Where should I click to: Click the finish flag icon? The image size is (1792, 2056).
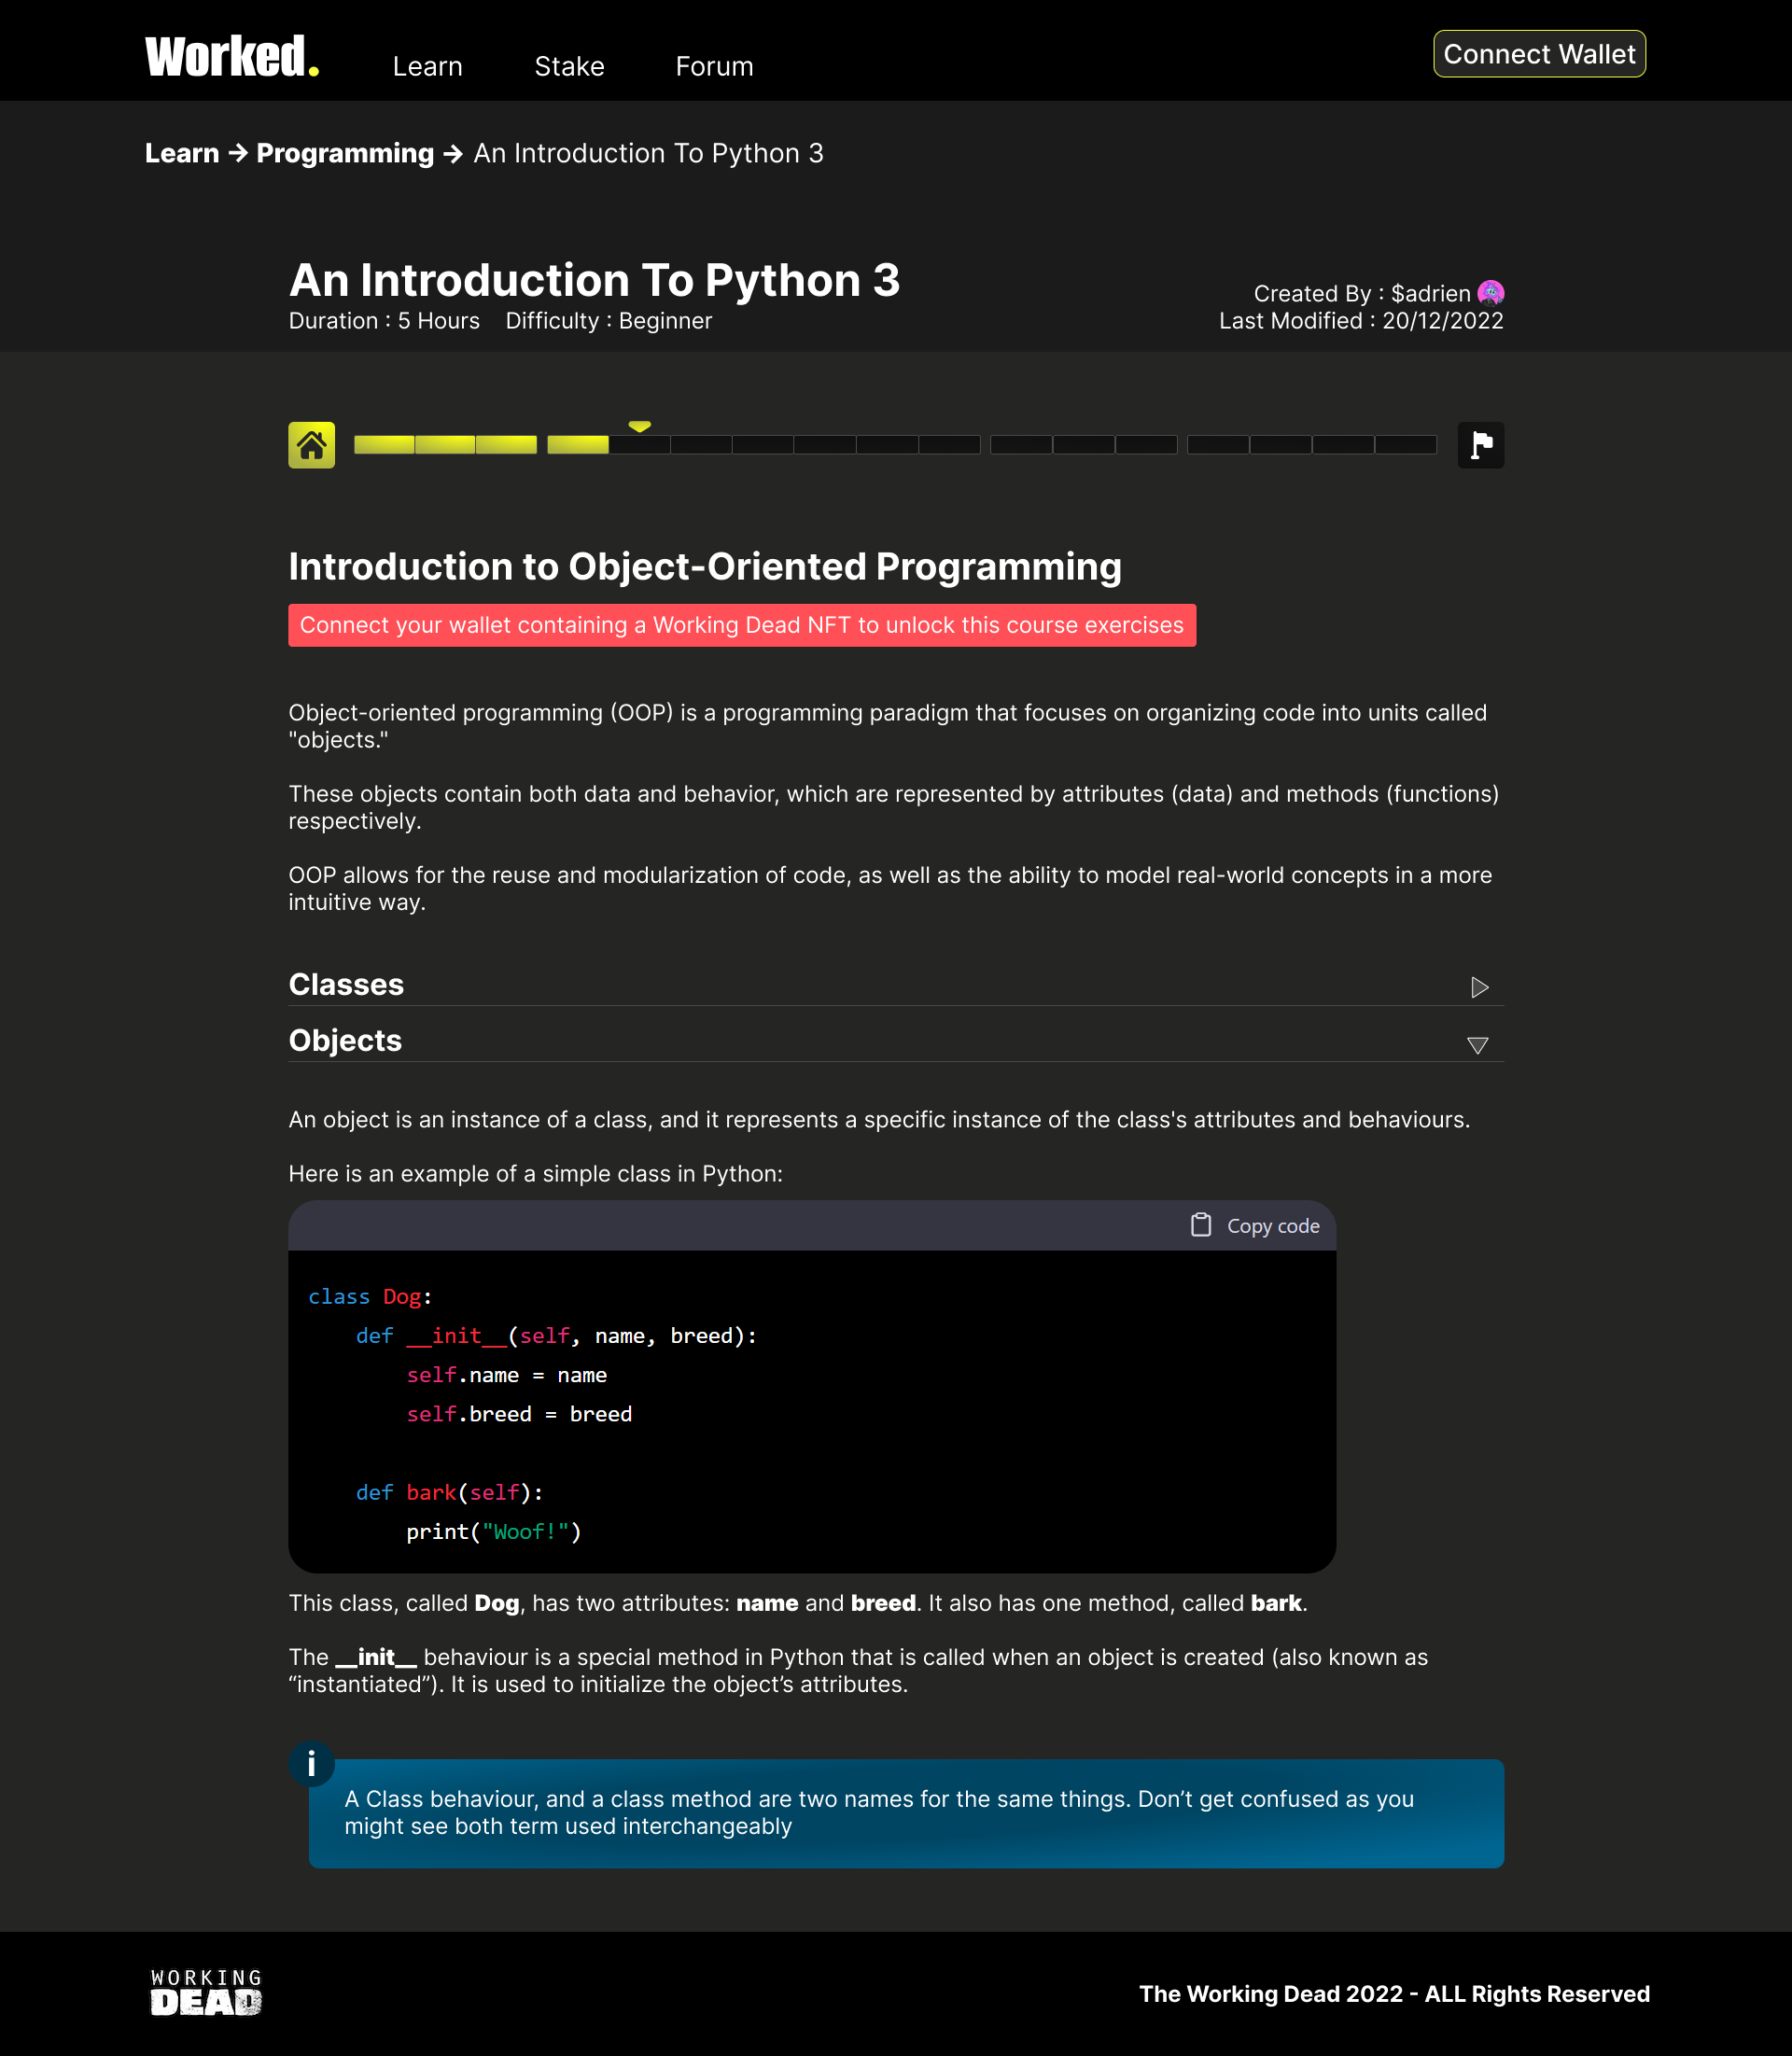[1480, 445]
